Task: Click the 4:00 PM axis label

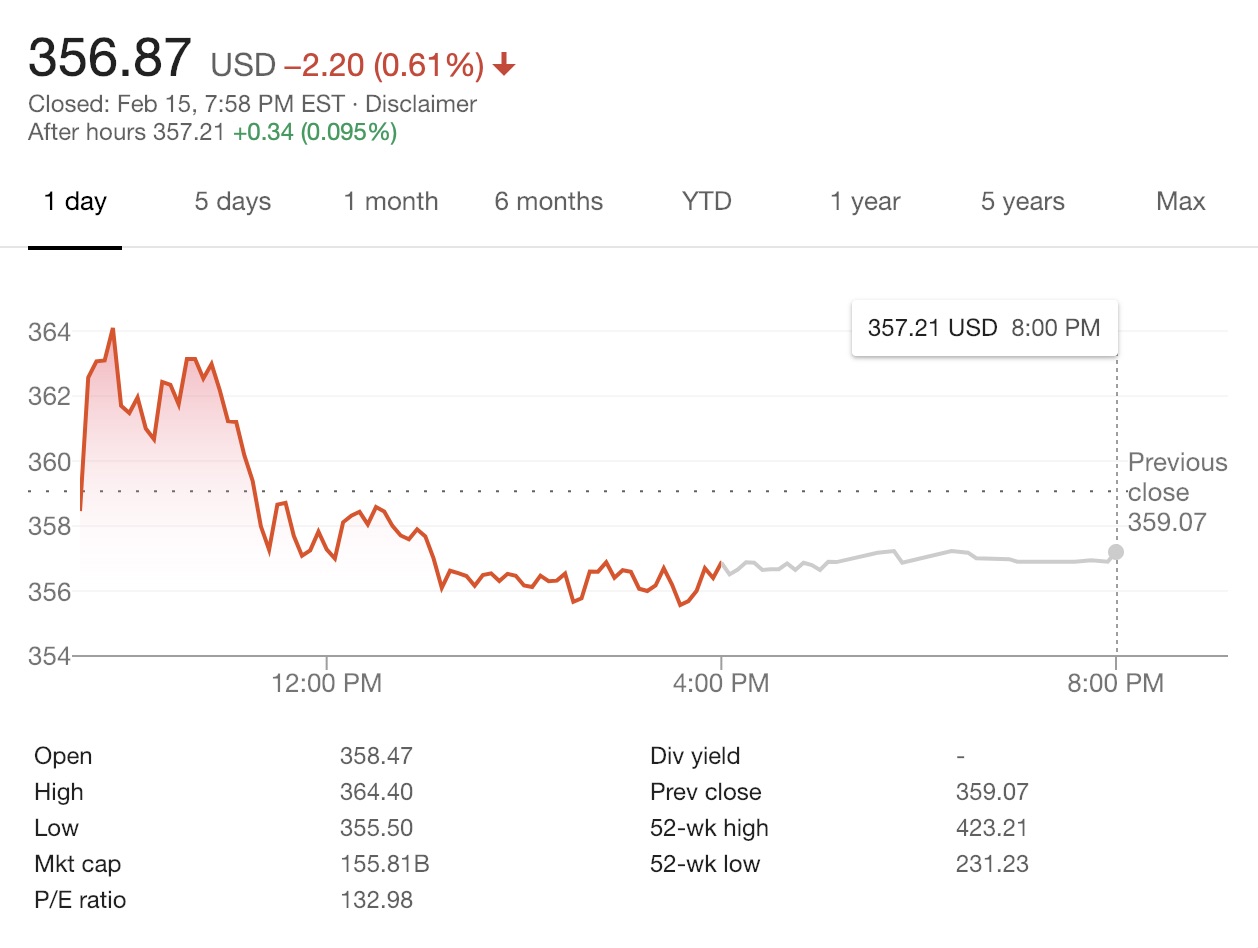Action: [x=720, y=684]
